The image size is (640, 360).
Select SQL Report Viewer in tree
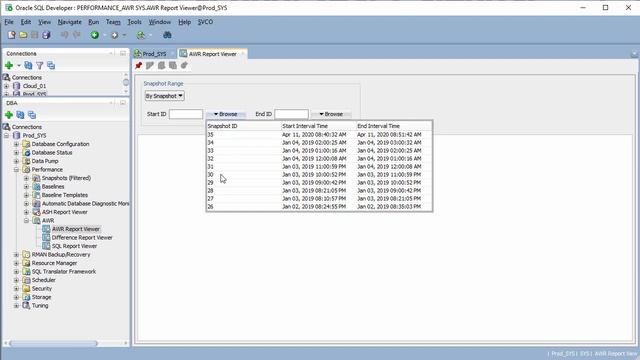[x=74, y=246]
